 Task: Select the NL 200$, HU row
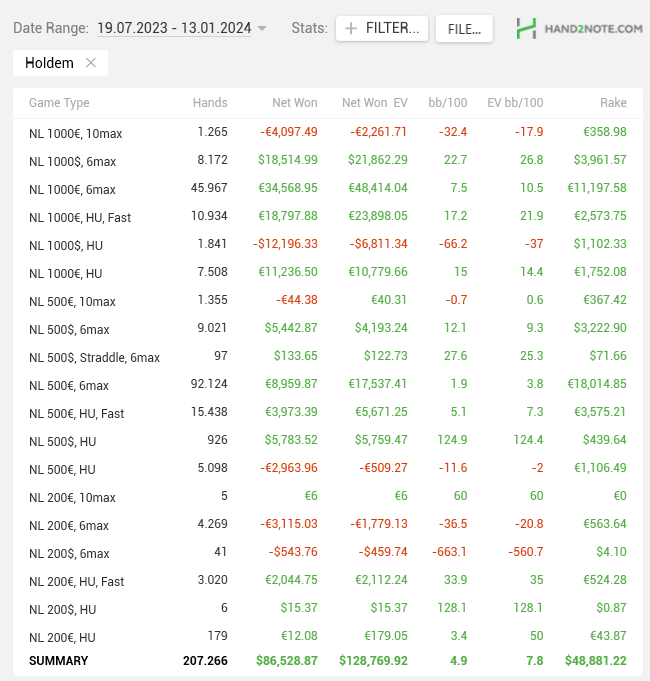pos(328,608)
